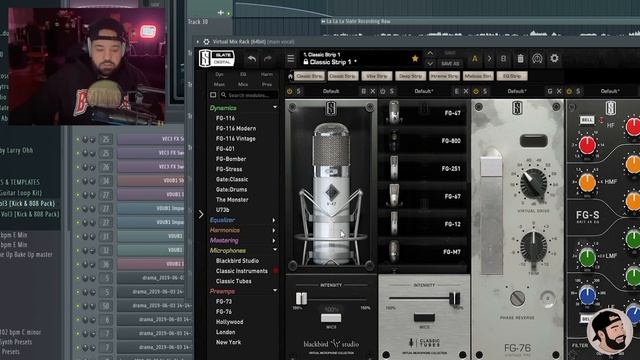
Task: Select the A compare slot
Action: (x=475, y=59)
